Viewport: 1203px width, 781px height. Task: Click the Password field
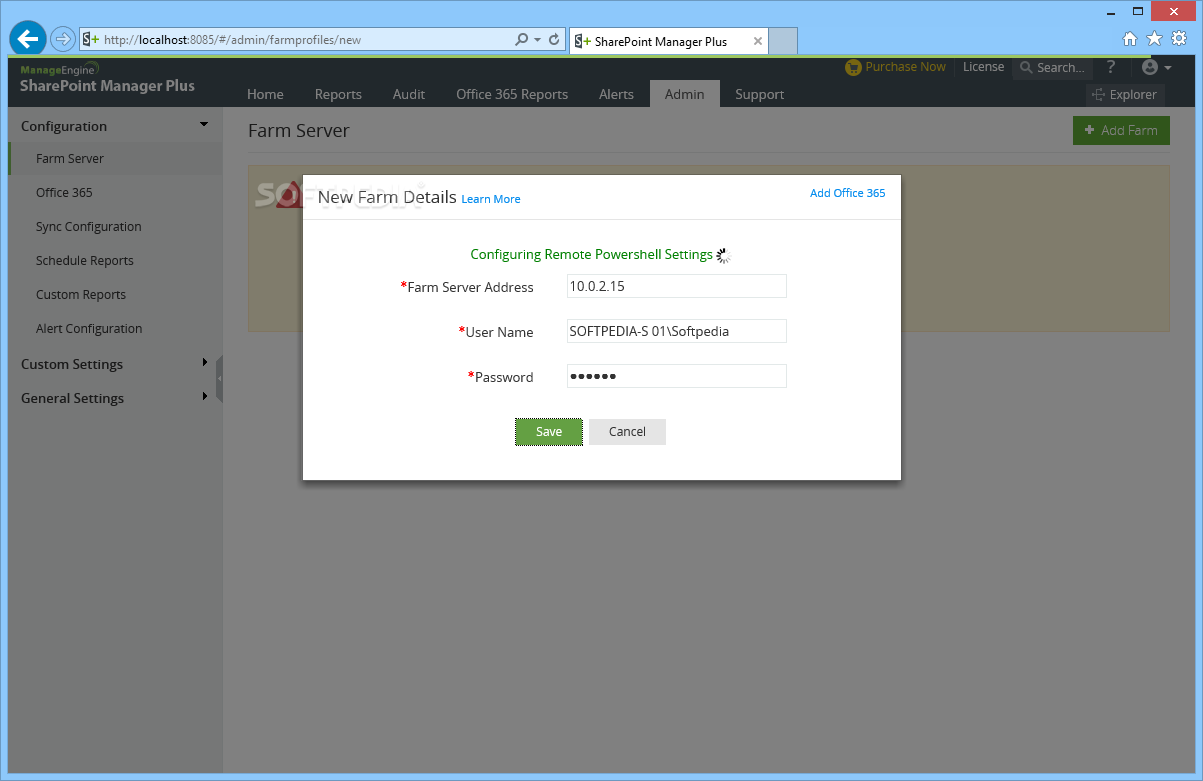[676, 376]
